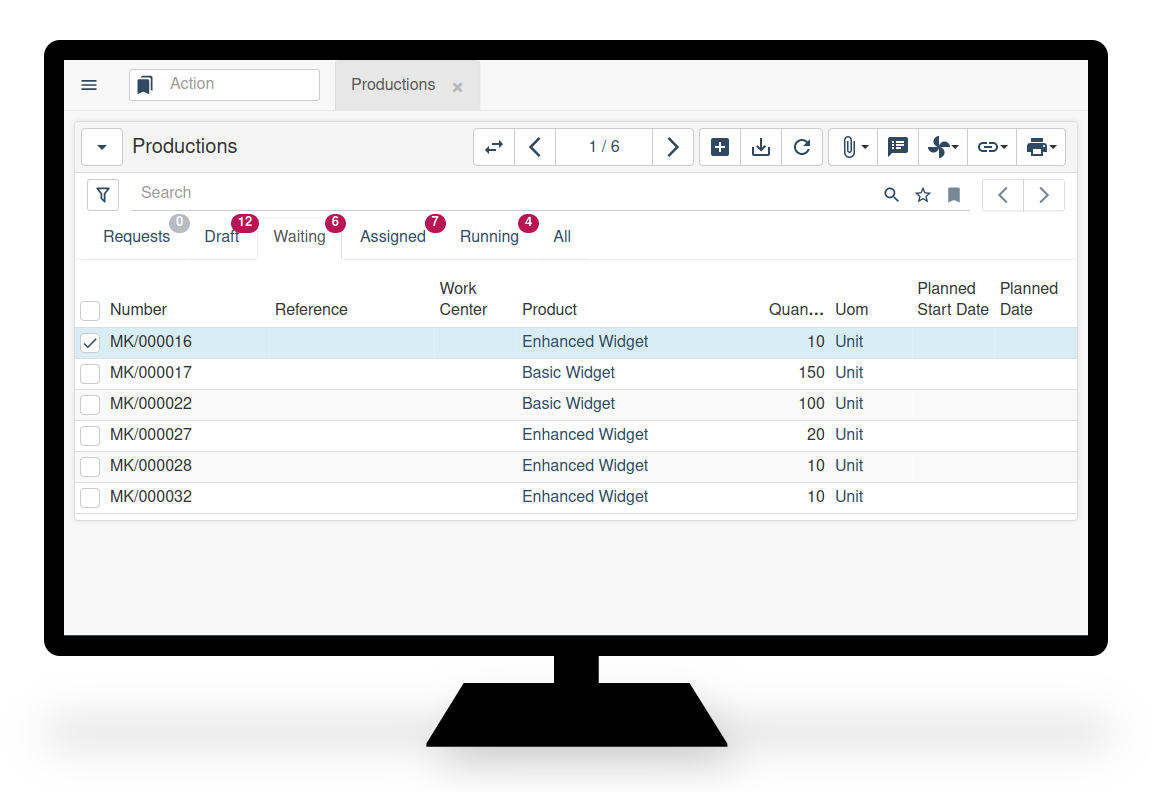
Task: Close the Productions tab
Action: point(457,87)
